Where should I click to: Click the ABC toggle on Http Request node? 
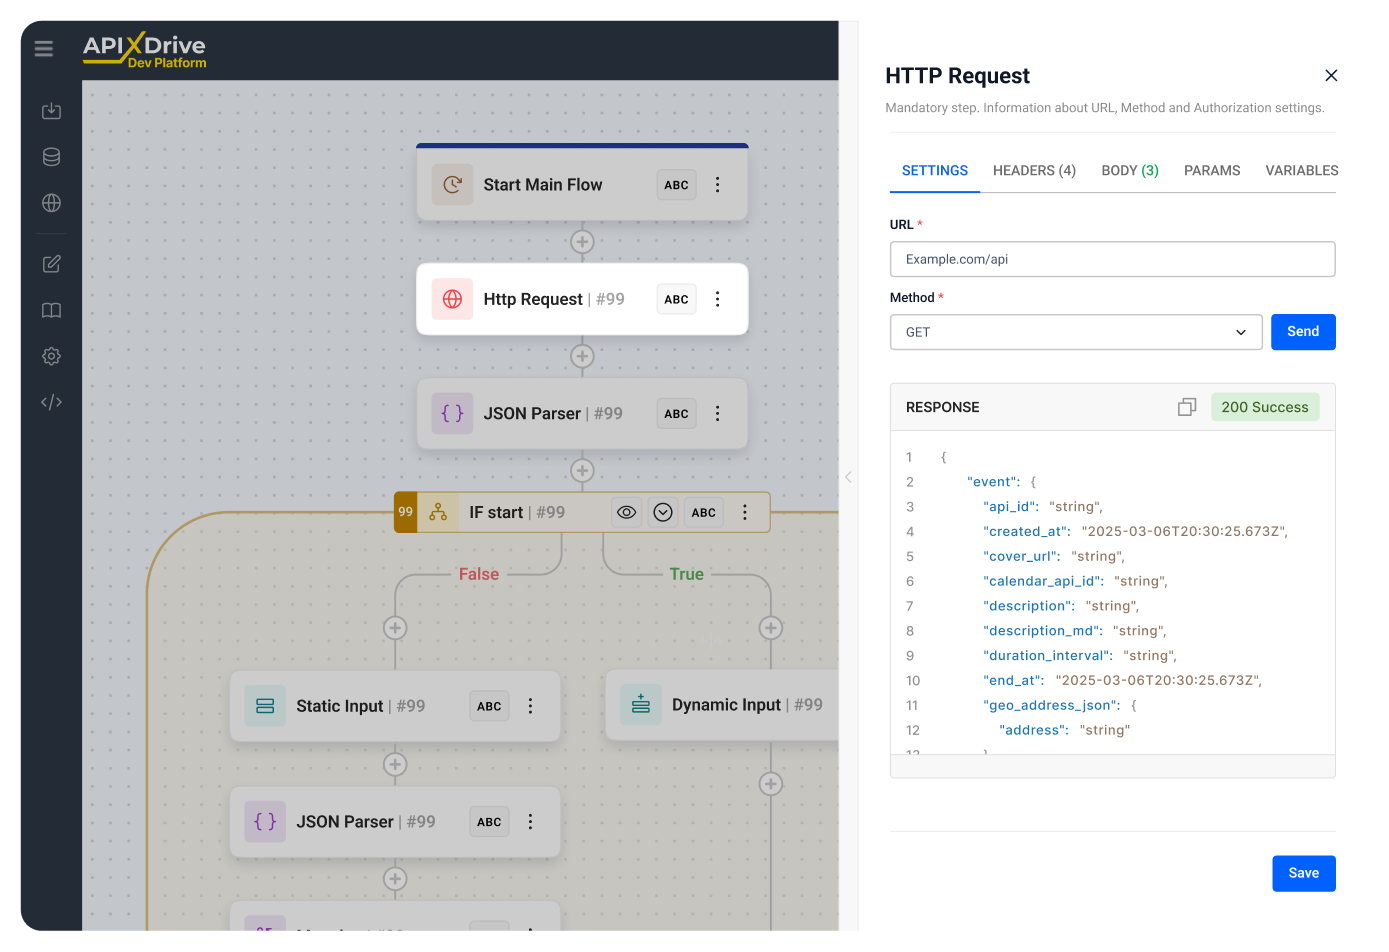pos(676,298)
